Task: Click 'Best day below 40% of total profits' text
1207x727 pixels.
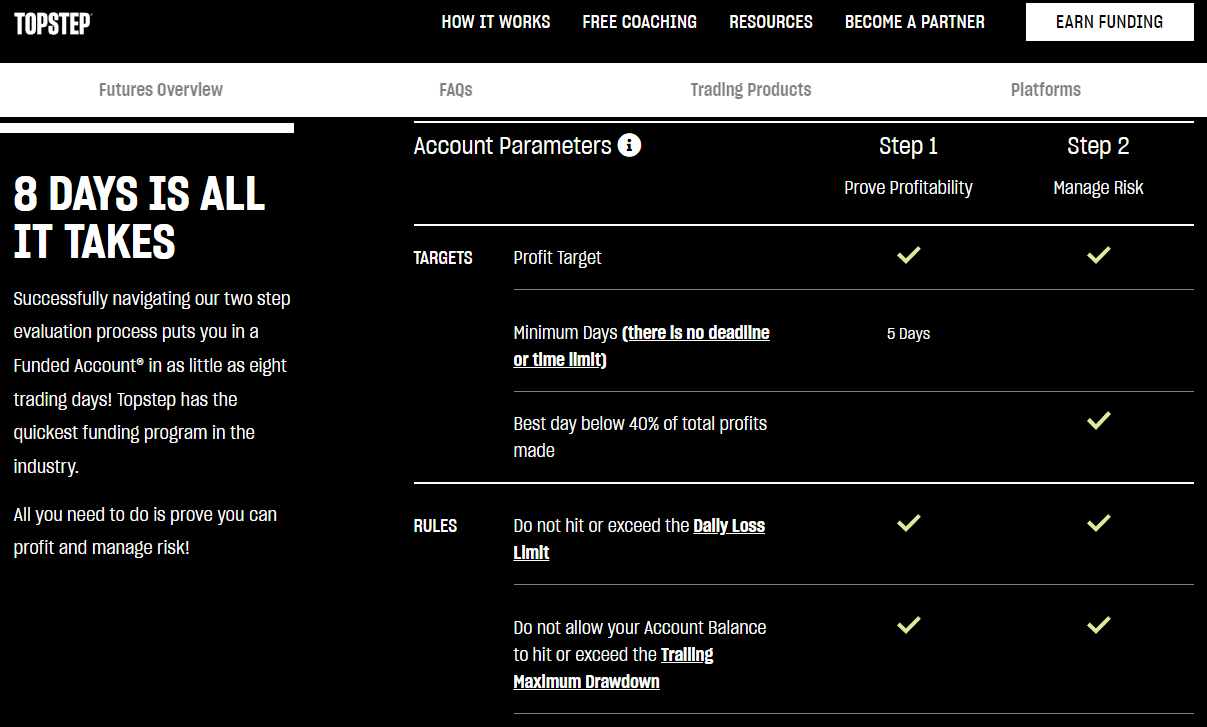Action: [x=640, y=437]
